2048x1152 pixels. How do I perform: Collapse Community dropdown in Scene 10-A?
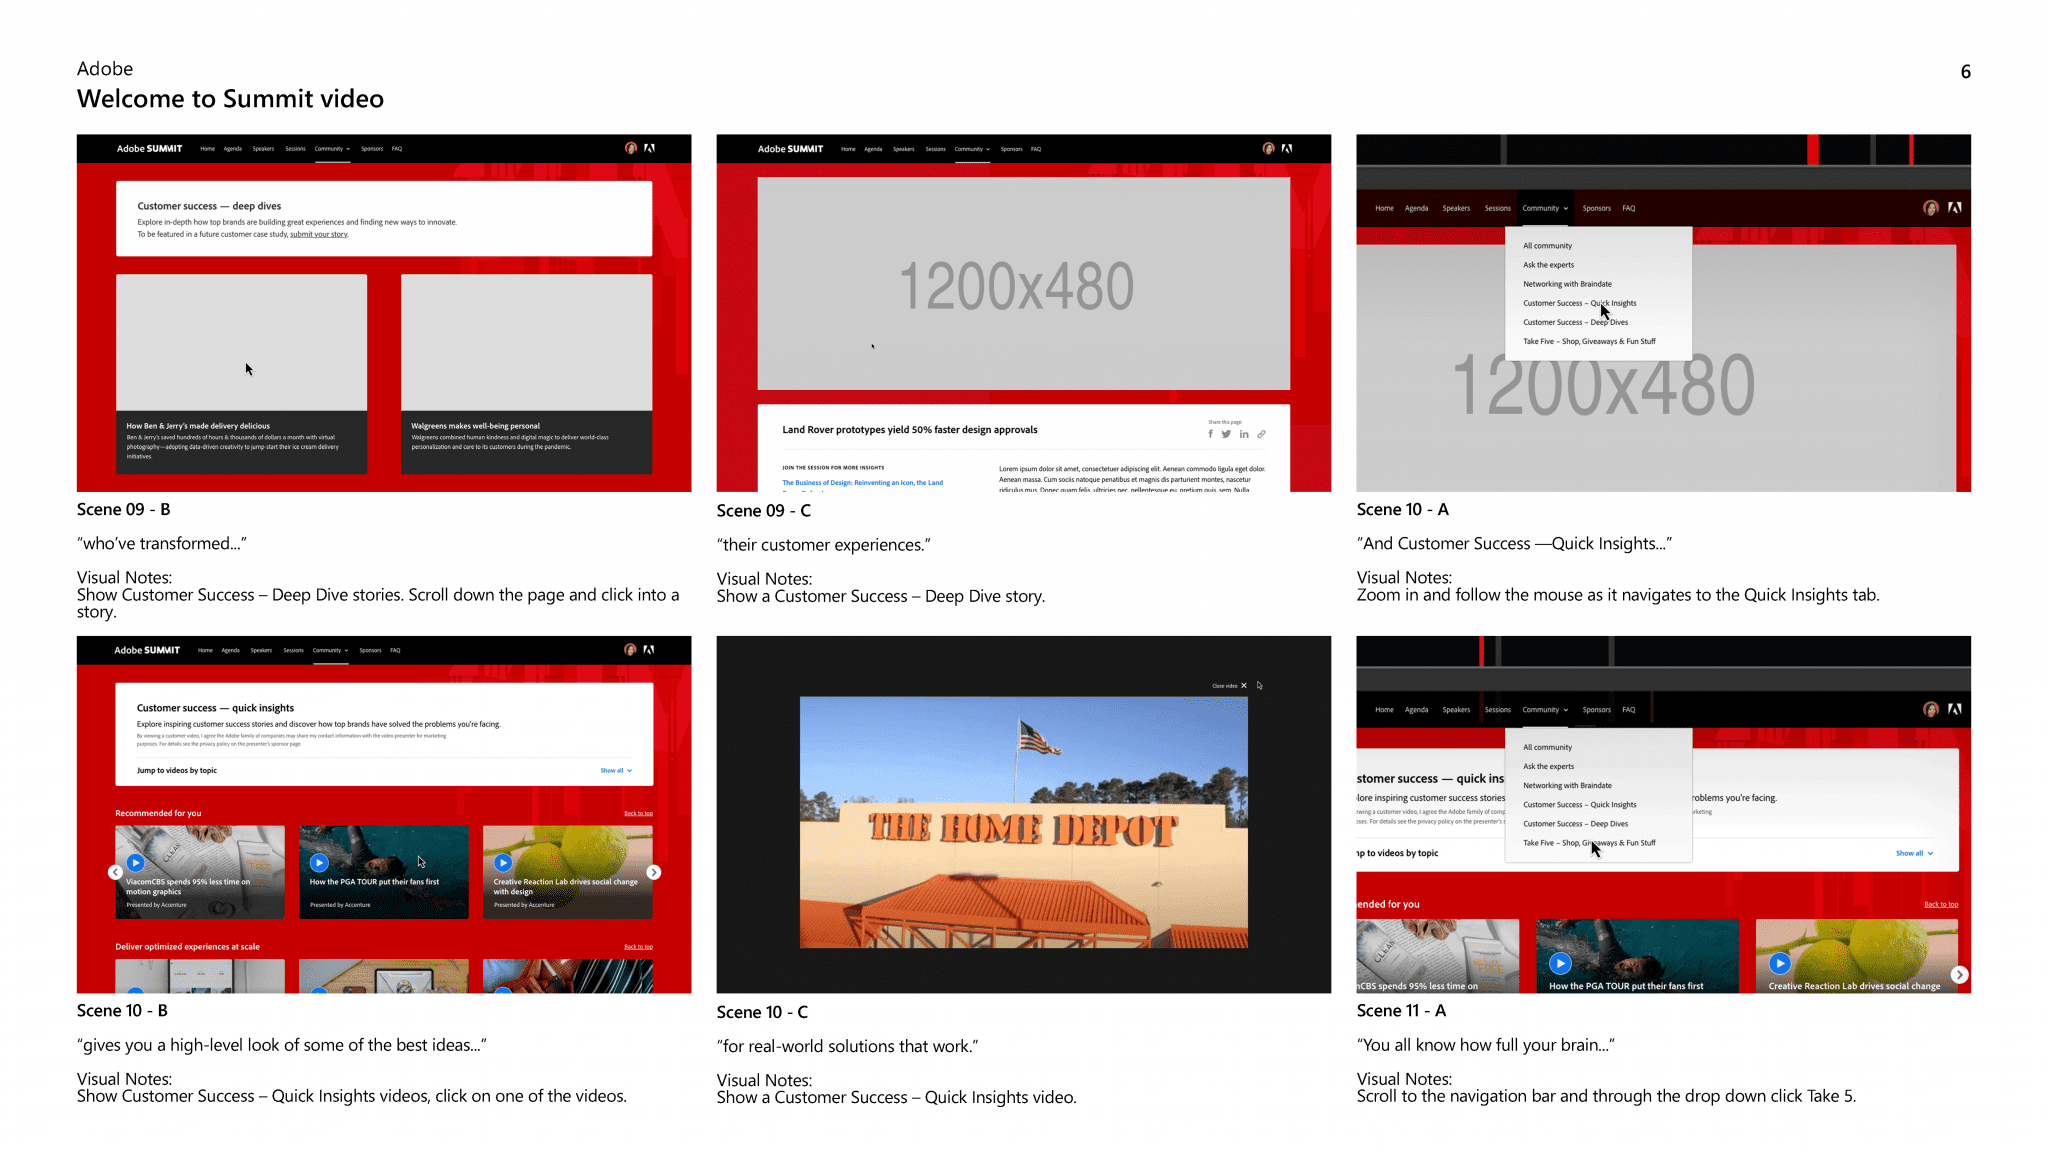[1545, 208]
